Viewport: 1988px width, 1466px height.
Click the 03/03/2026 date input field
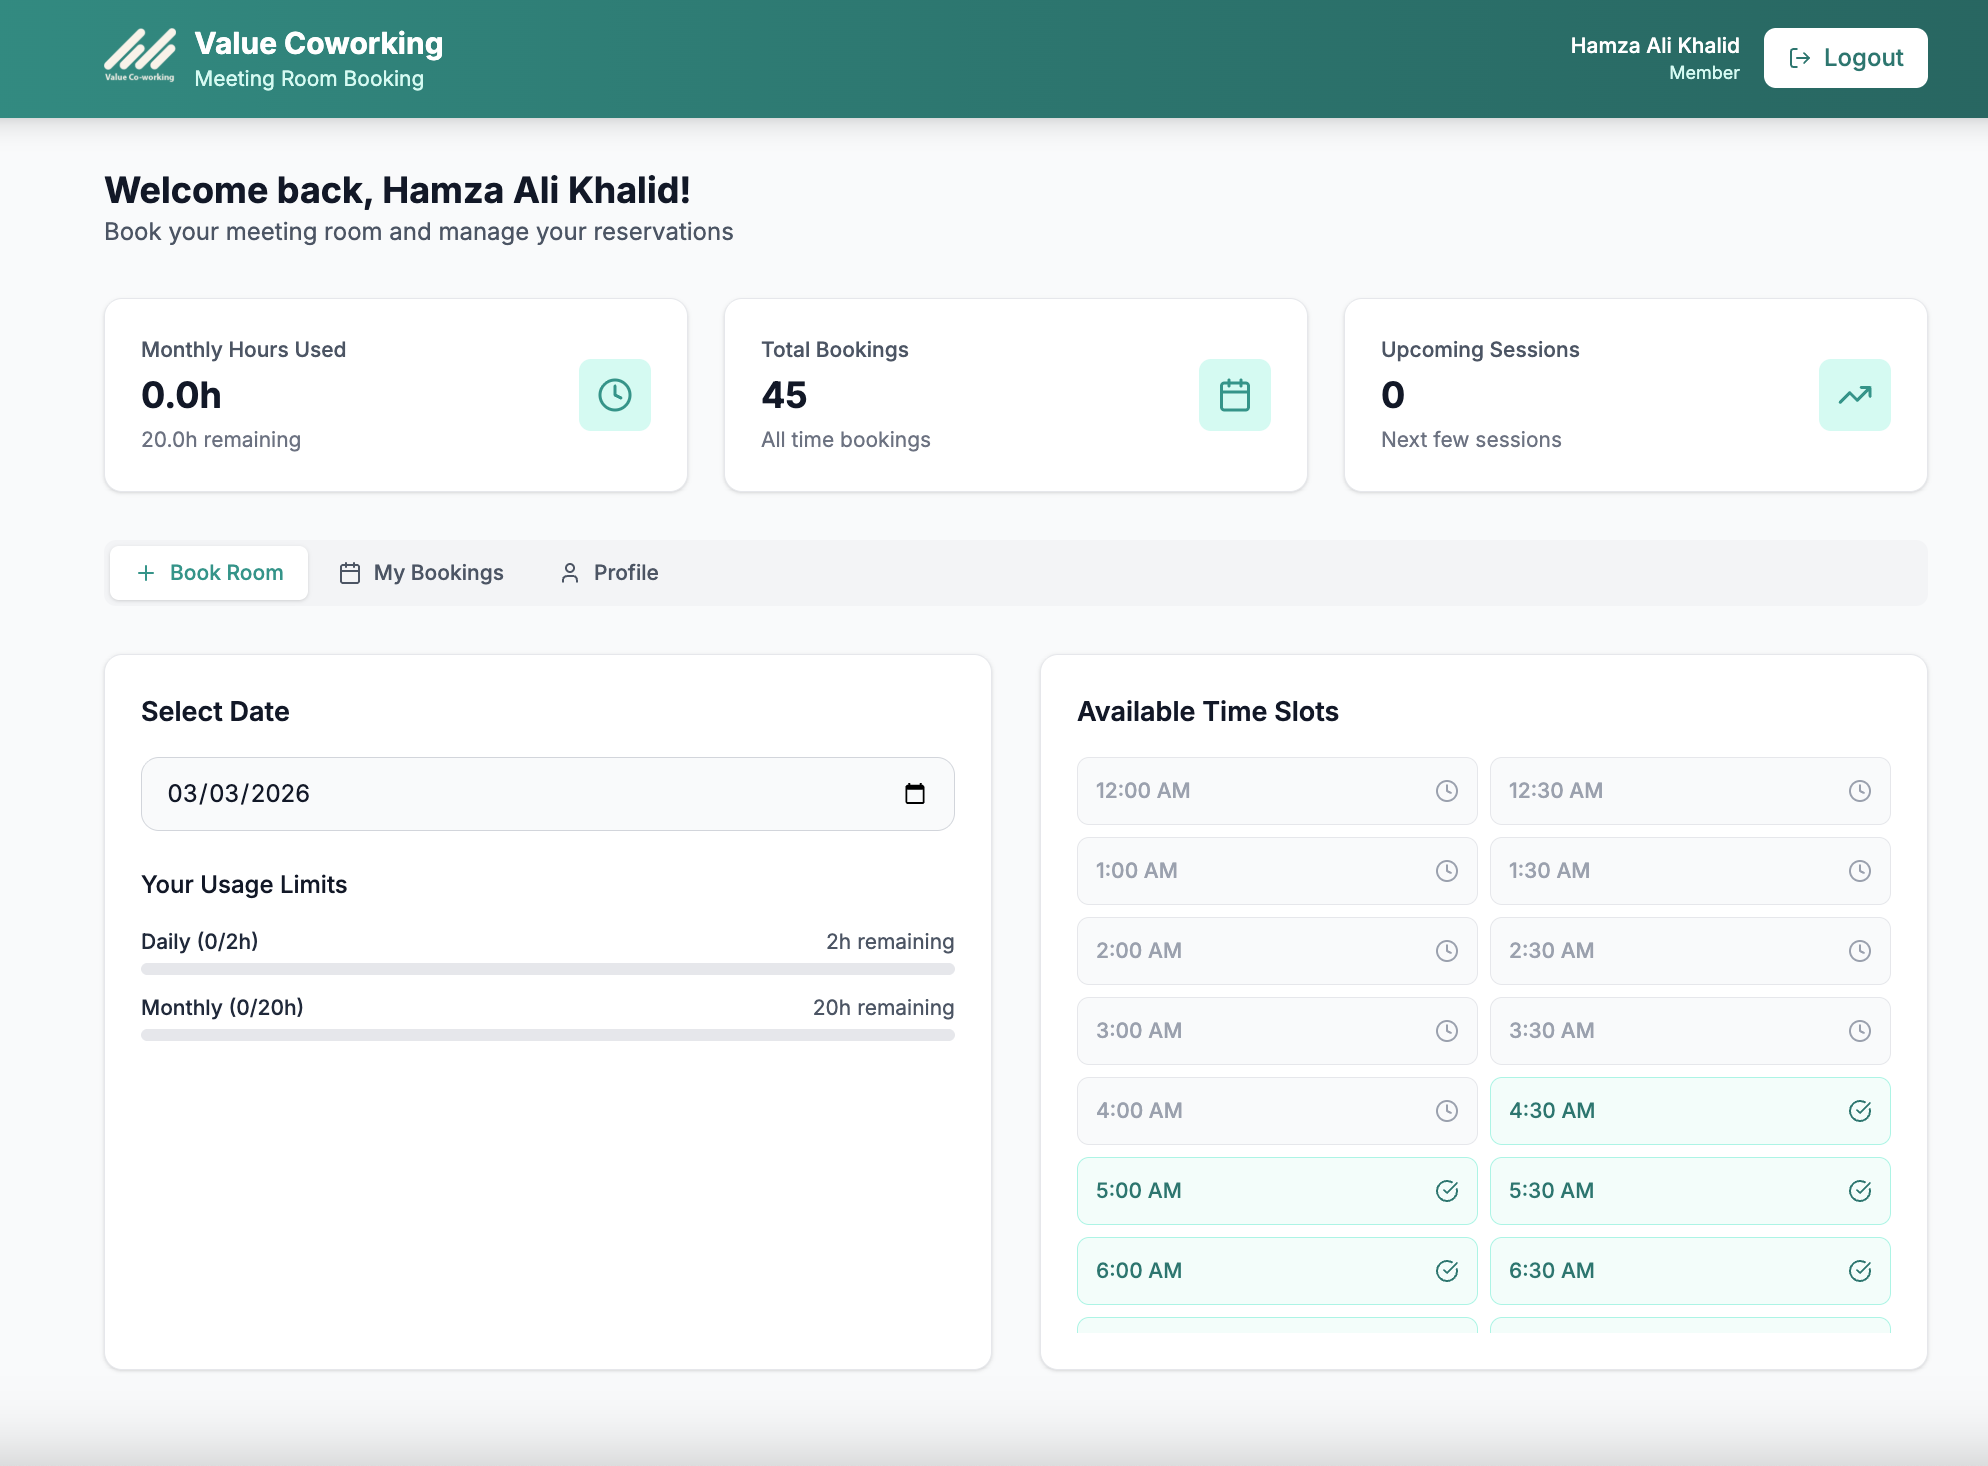click(500, 794)
